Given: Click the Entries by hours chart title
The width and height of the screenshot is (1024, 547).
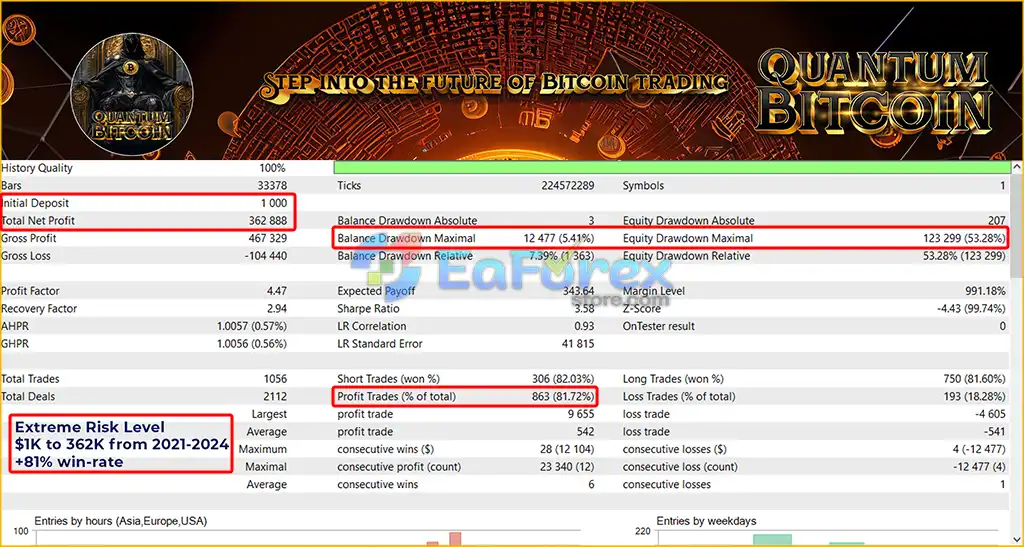Looking at the screenshot, I should (x=121, y=521).
